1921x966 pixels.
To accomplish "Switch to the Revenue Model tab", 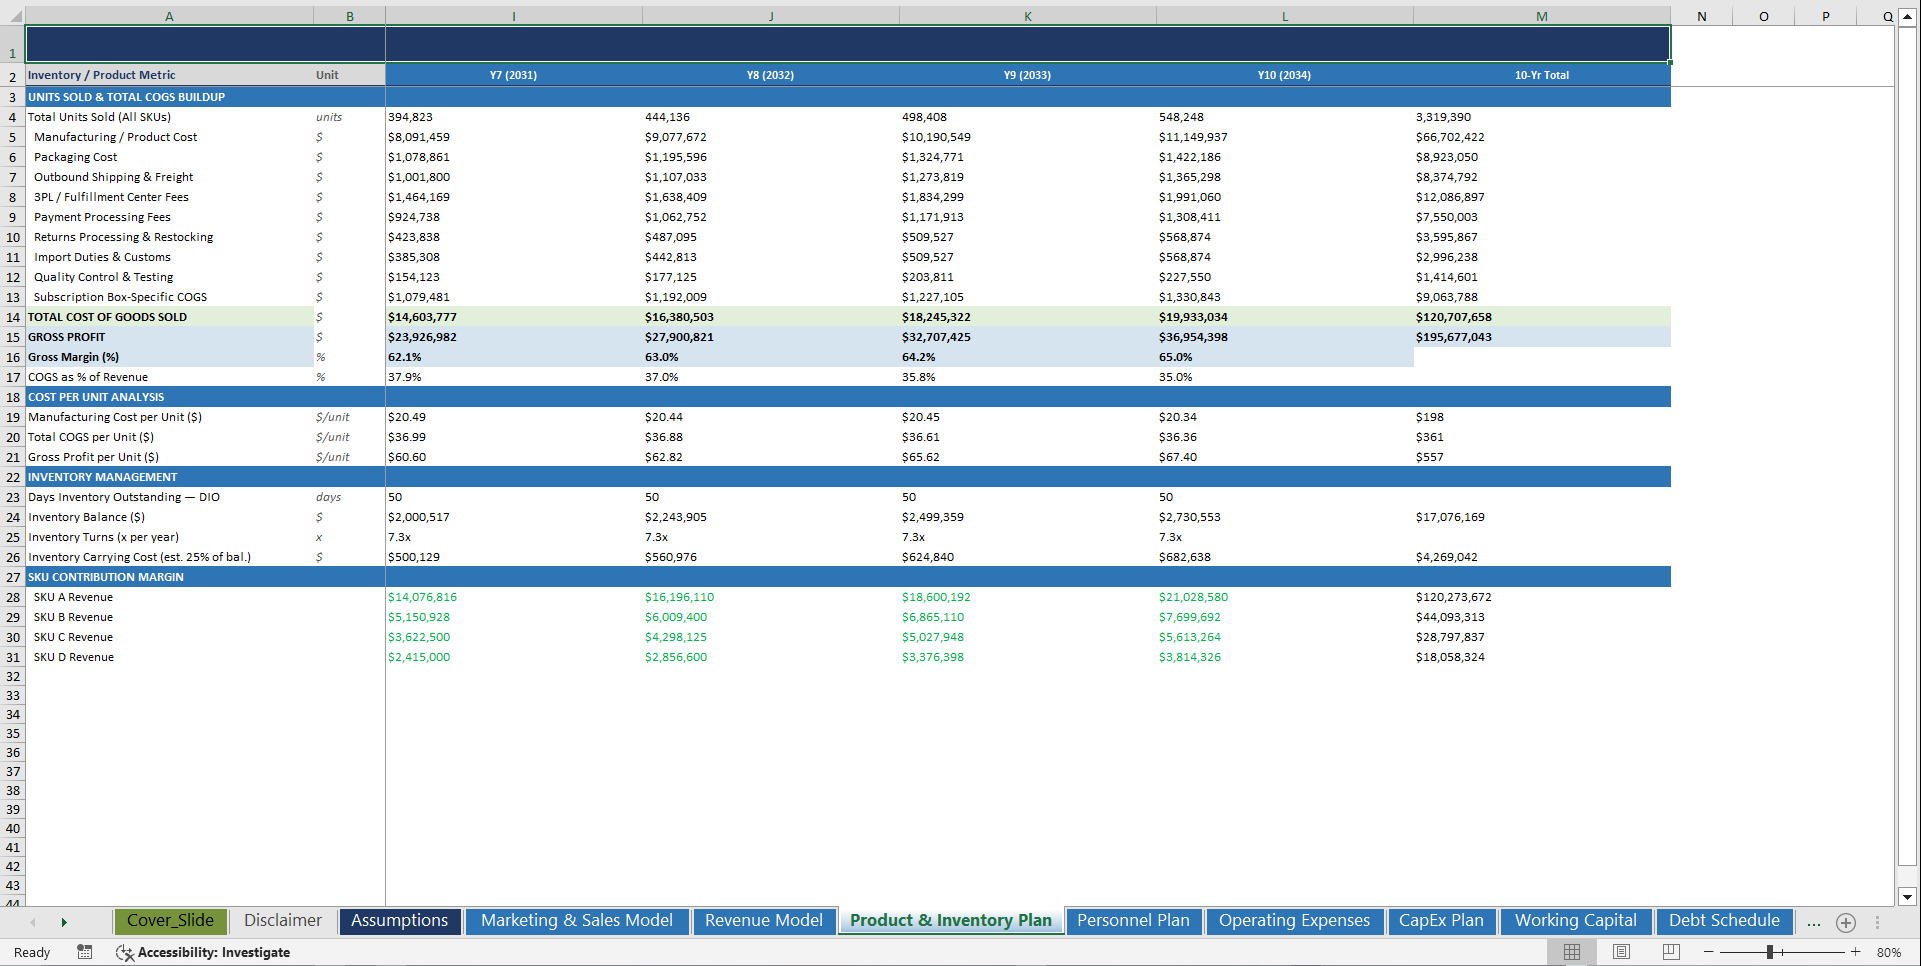I will (764, 921).
